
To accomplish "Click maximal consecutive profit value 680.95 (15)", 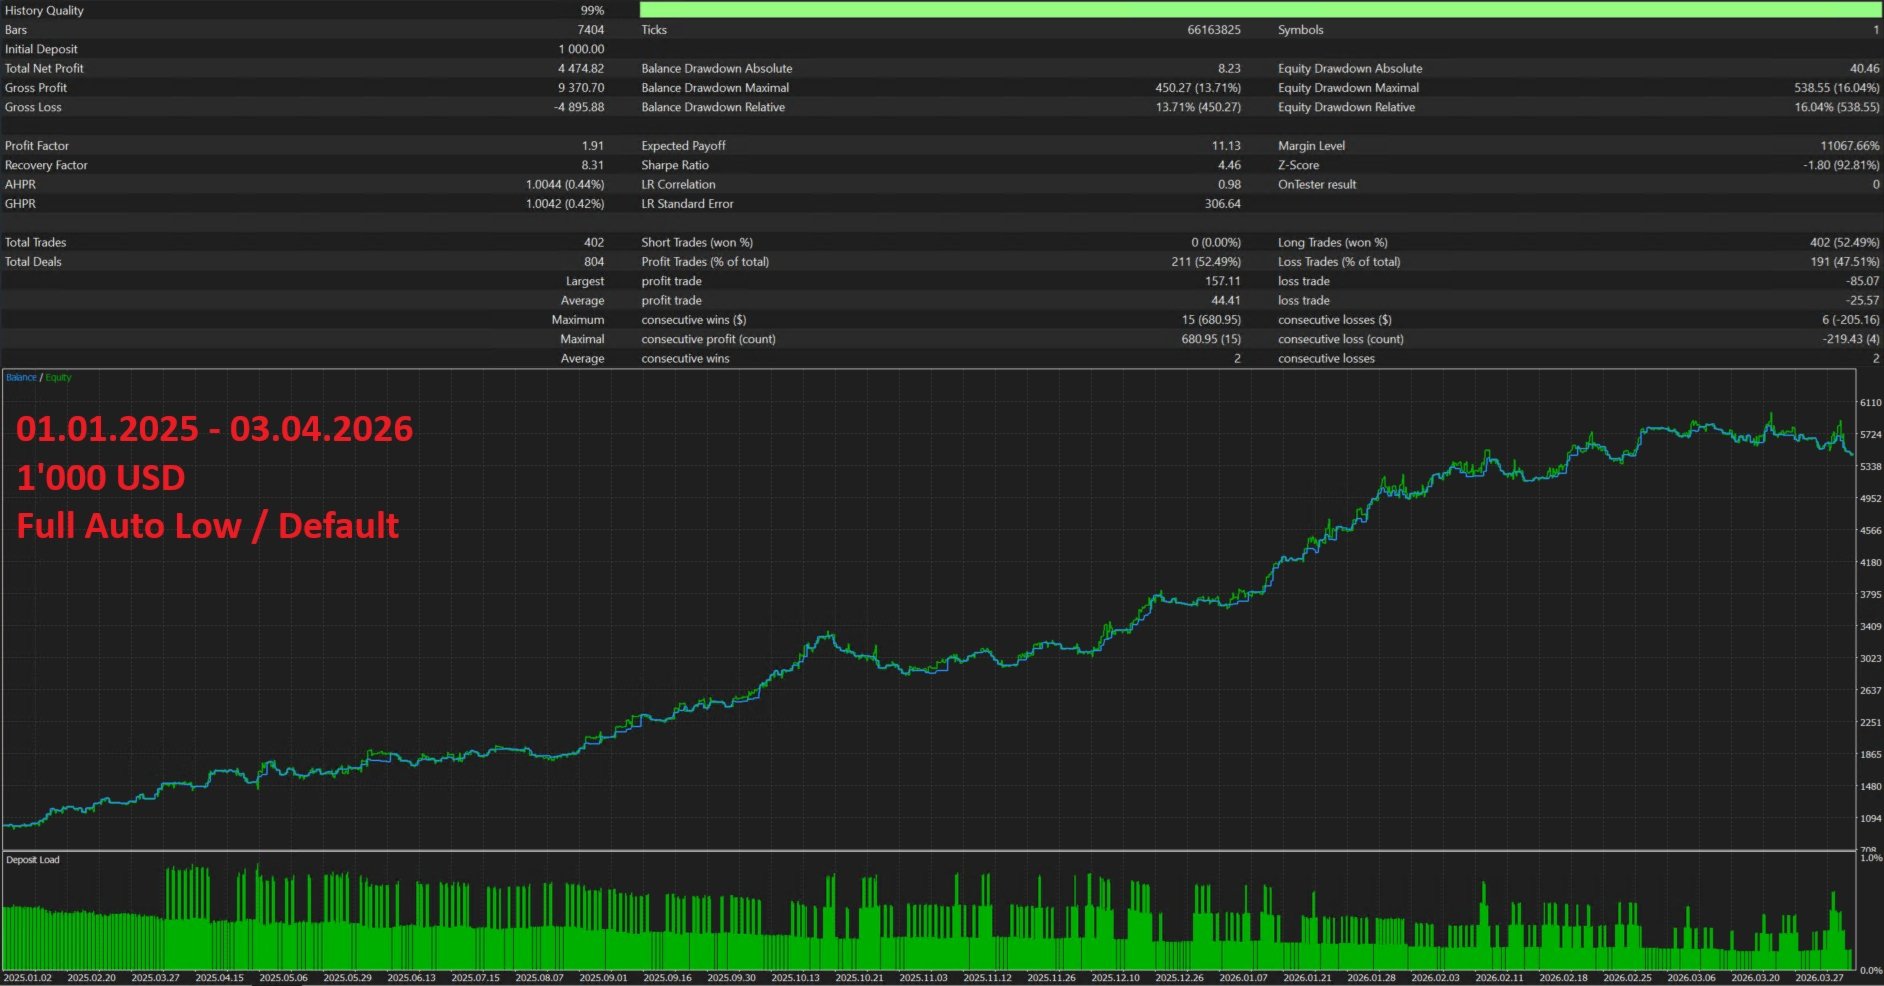I will pyautogui.click(x=1211, y=340).
